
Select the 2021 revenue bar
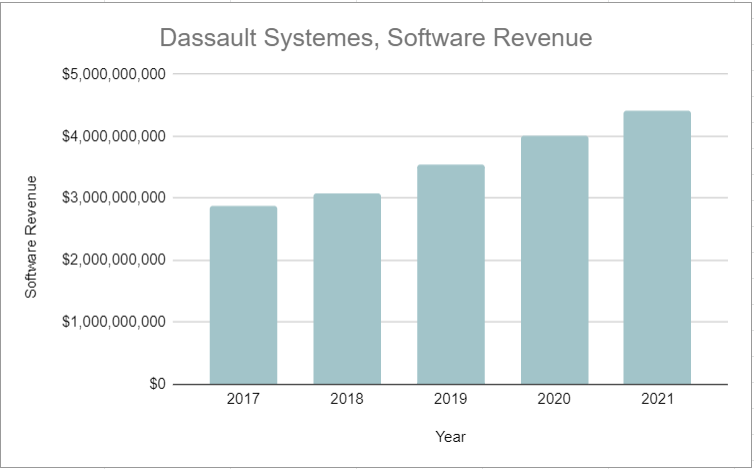coord(657,247)
